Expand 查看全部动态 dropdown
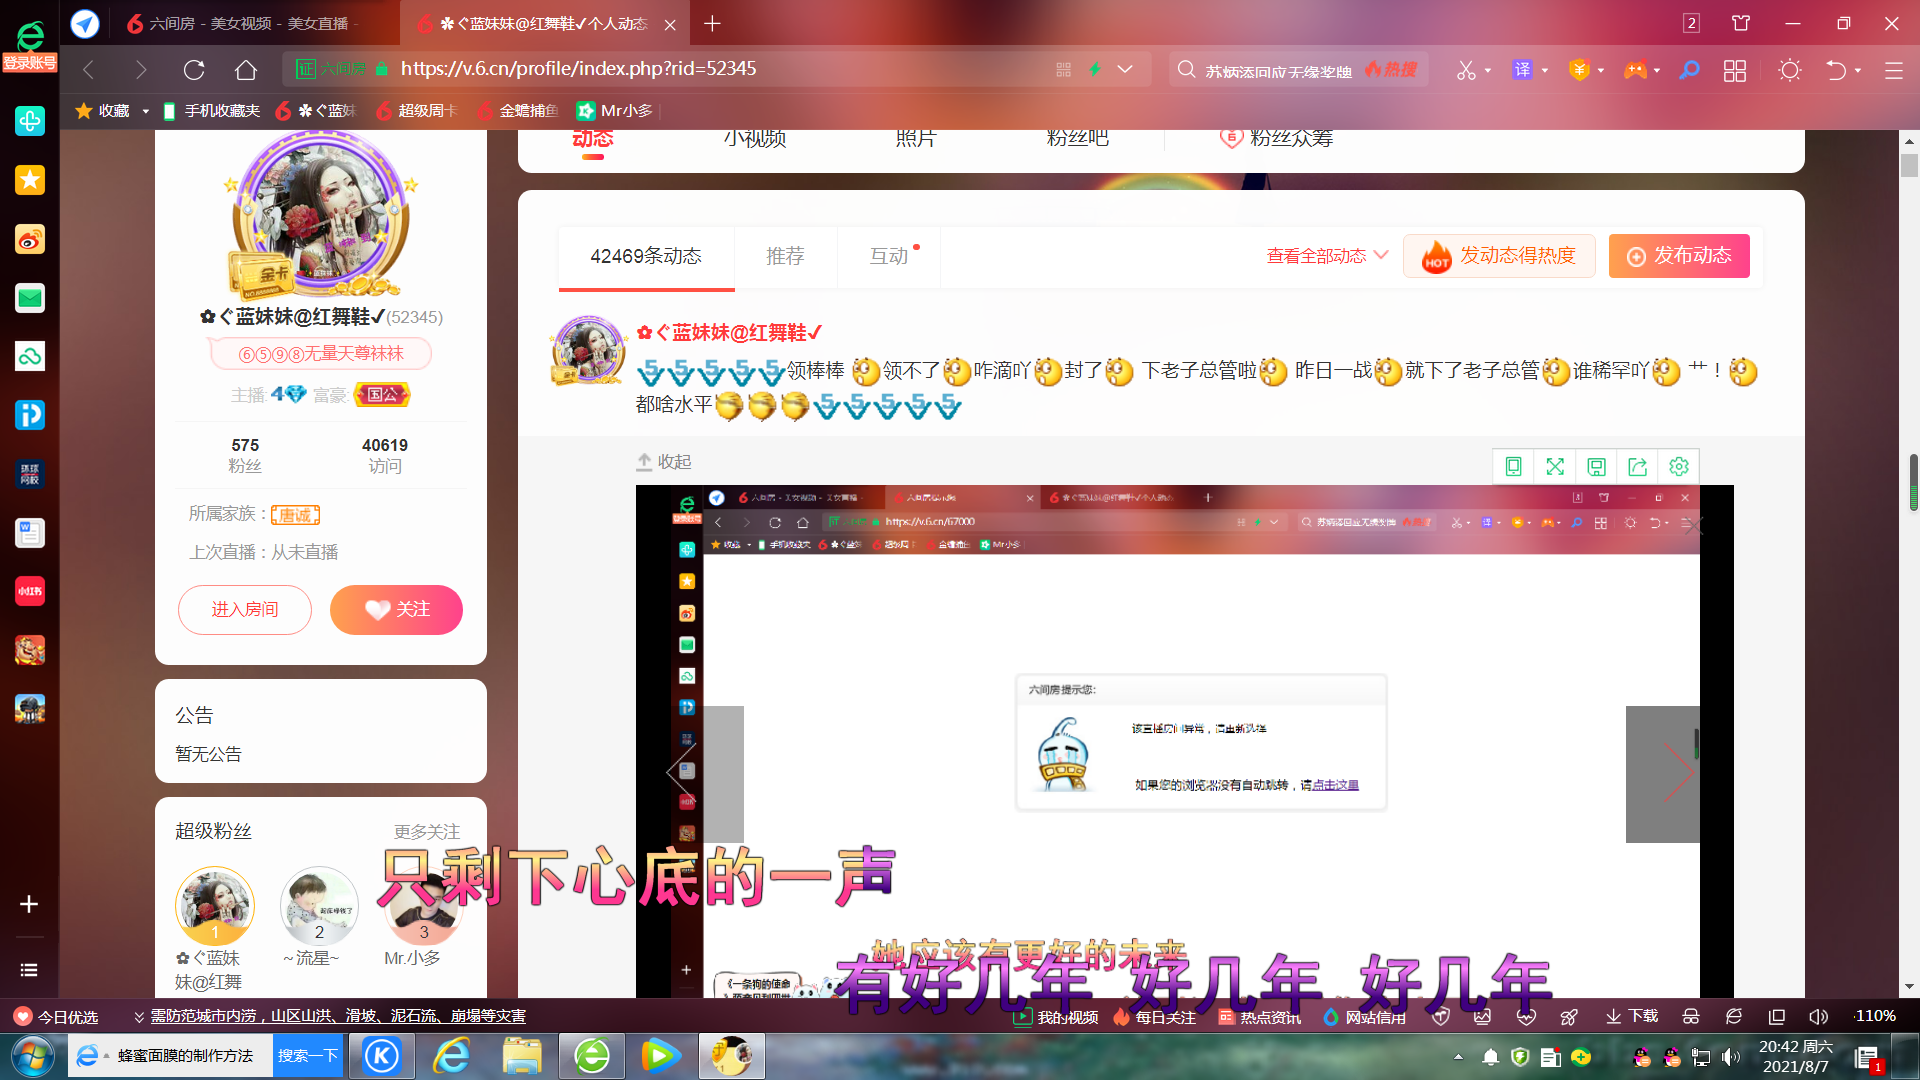The height and width of the screenshot is (1080, 1920). point(1327,256)
